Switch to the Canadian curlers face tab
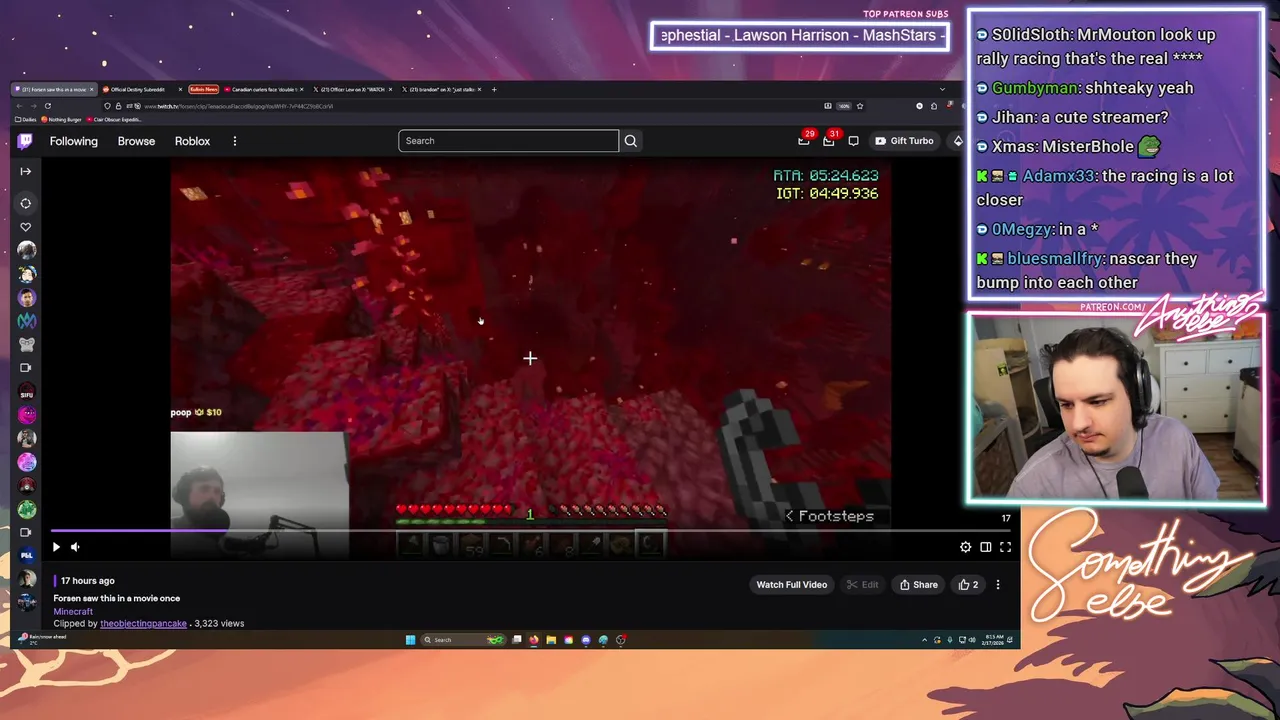Image resolution: width=1280 pixels, height=720 pixels. [x=264, y=89]
